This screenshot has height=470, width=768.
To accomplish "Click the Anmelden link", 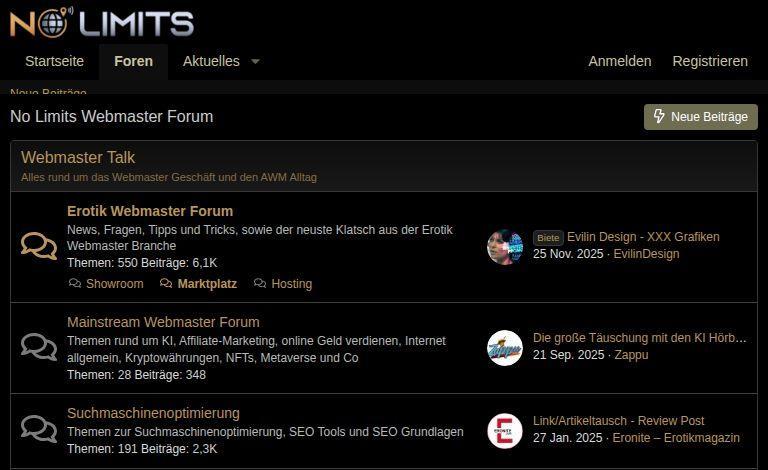I will coord(619,61).
